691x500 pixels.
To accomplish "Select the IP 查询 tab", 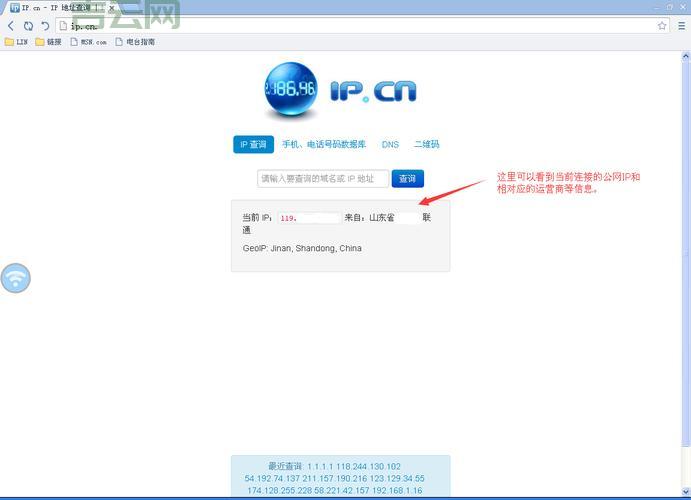I will (x=253, y=144).
